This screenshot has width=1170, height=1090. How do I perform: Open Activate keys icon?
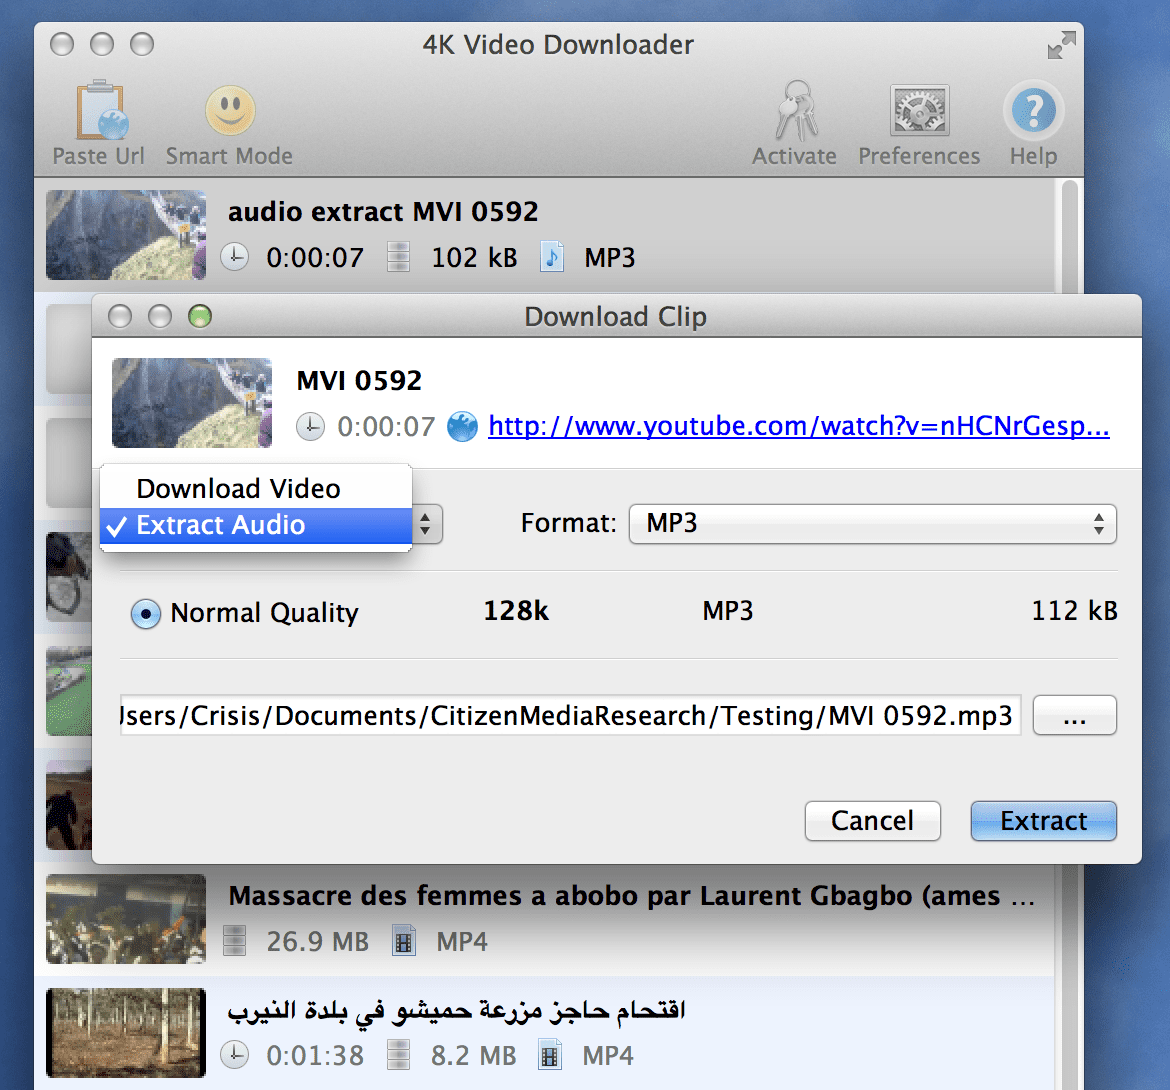coord(795,110)
